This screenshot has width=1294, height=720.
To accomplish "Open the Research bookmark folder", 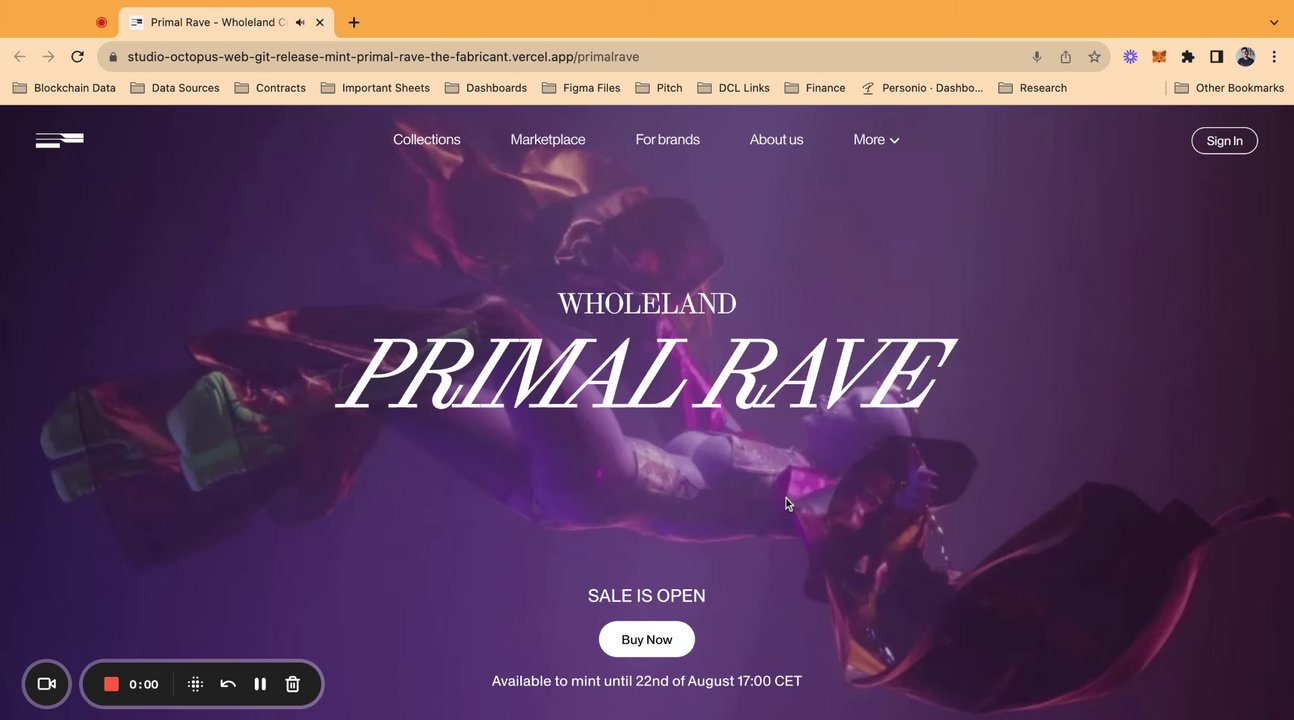I will coord(1033,88).
